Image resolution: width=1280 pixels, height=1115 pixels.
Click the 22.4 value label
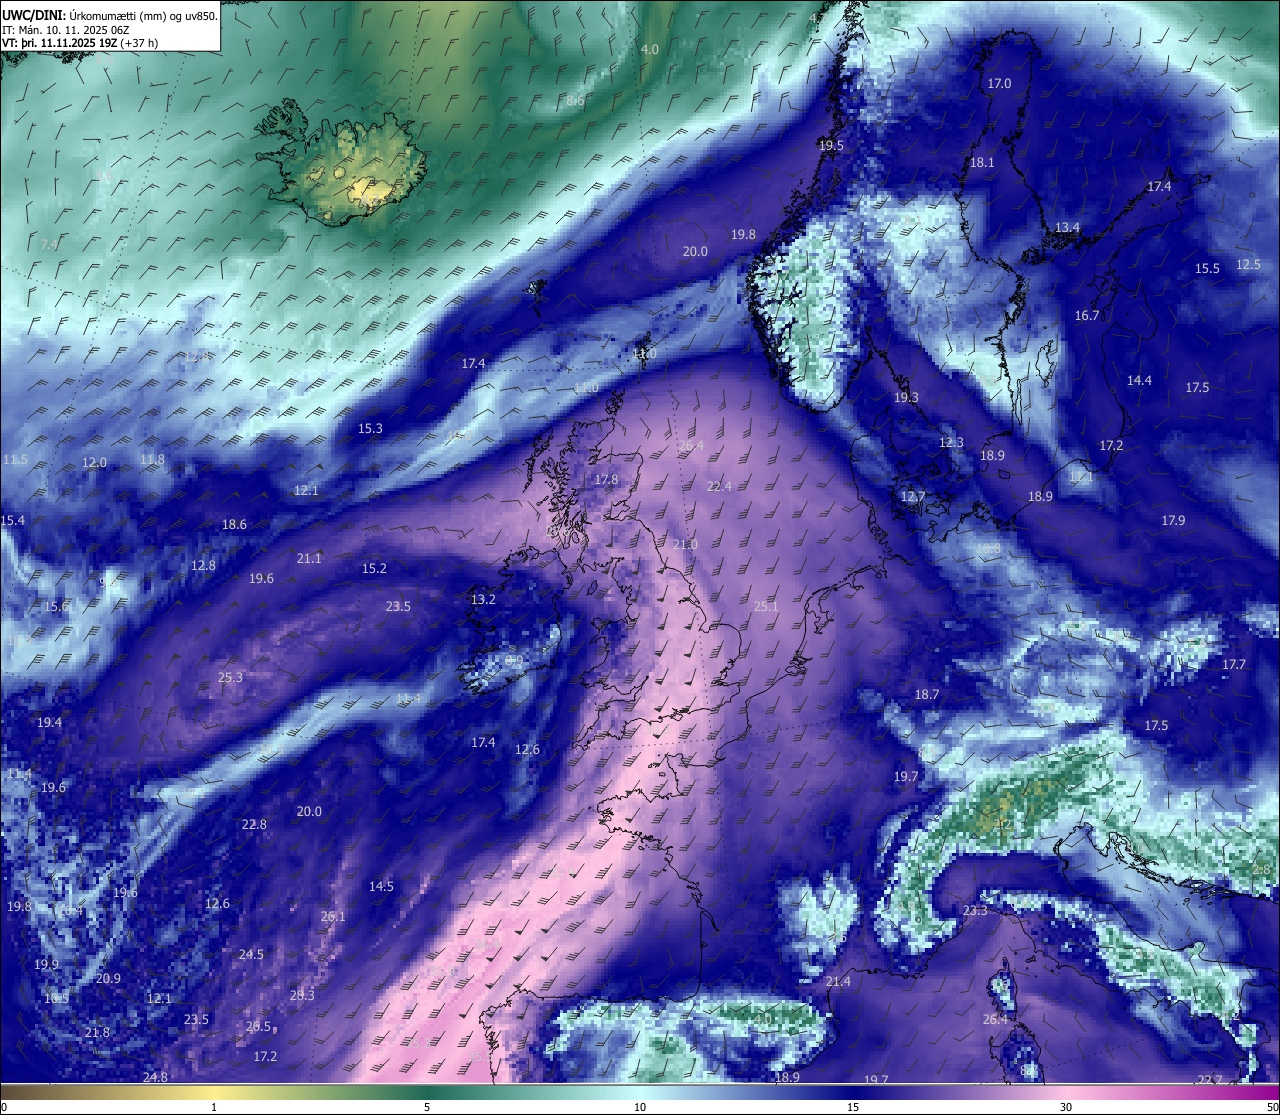[x=719, y=486]
